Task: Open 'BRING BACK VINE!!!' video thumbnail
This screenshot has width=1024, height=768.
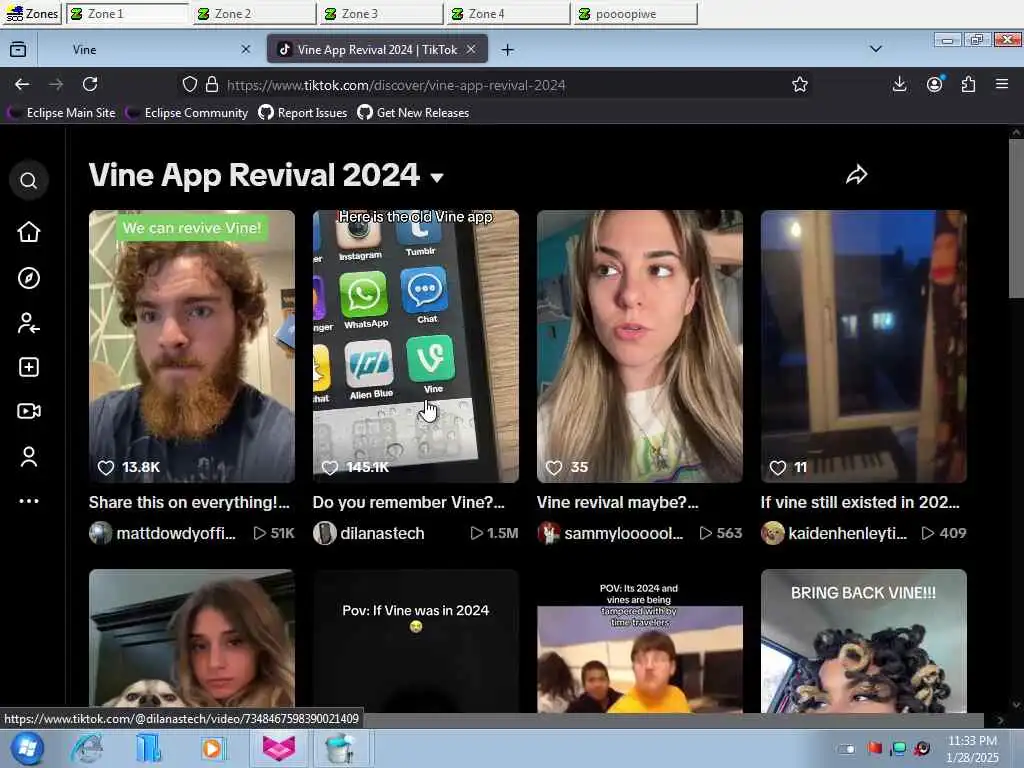Action: pyautogui.click(x=863, y=641)
